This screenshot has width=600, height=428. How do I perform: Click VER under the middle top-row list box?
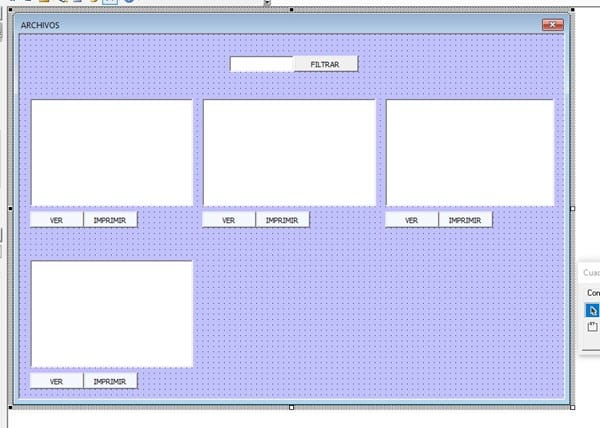tap(229, 220)
